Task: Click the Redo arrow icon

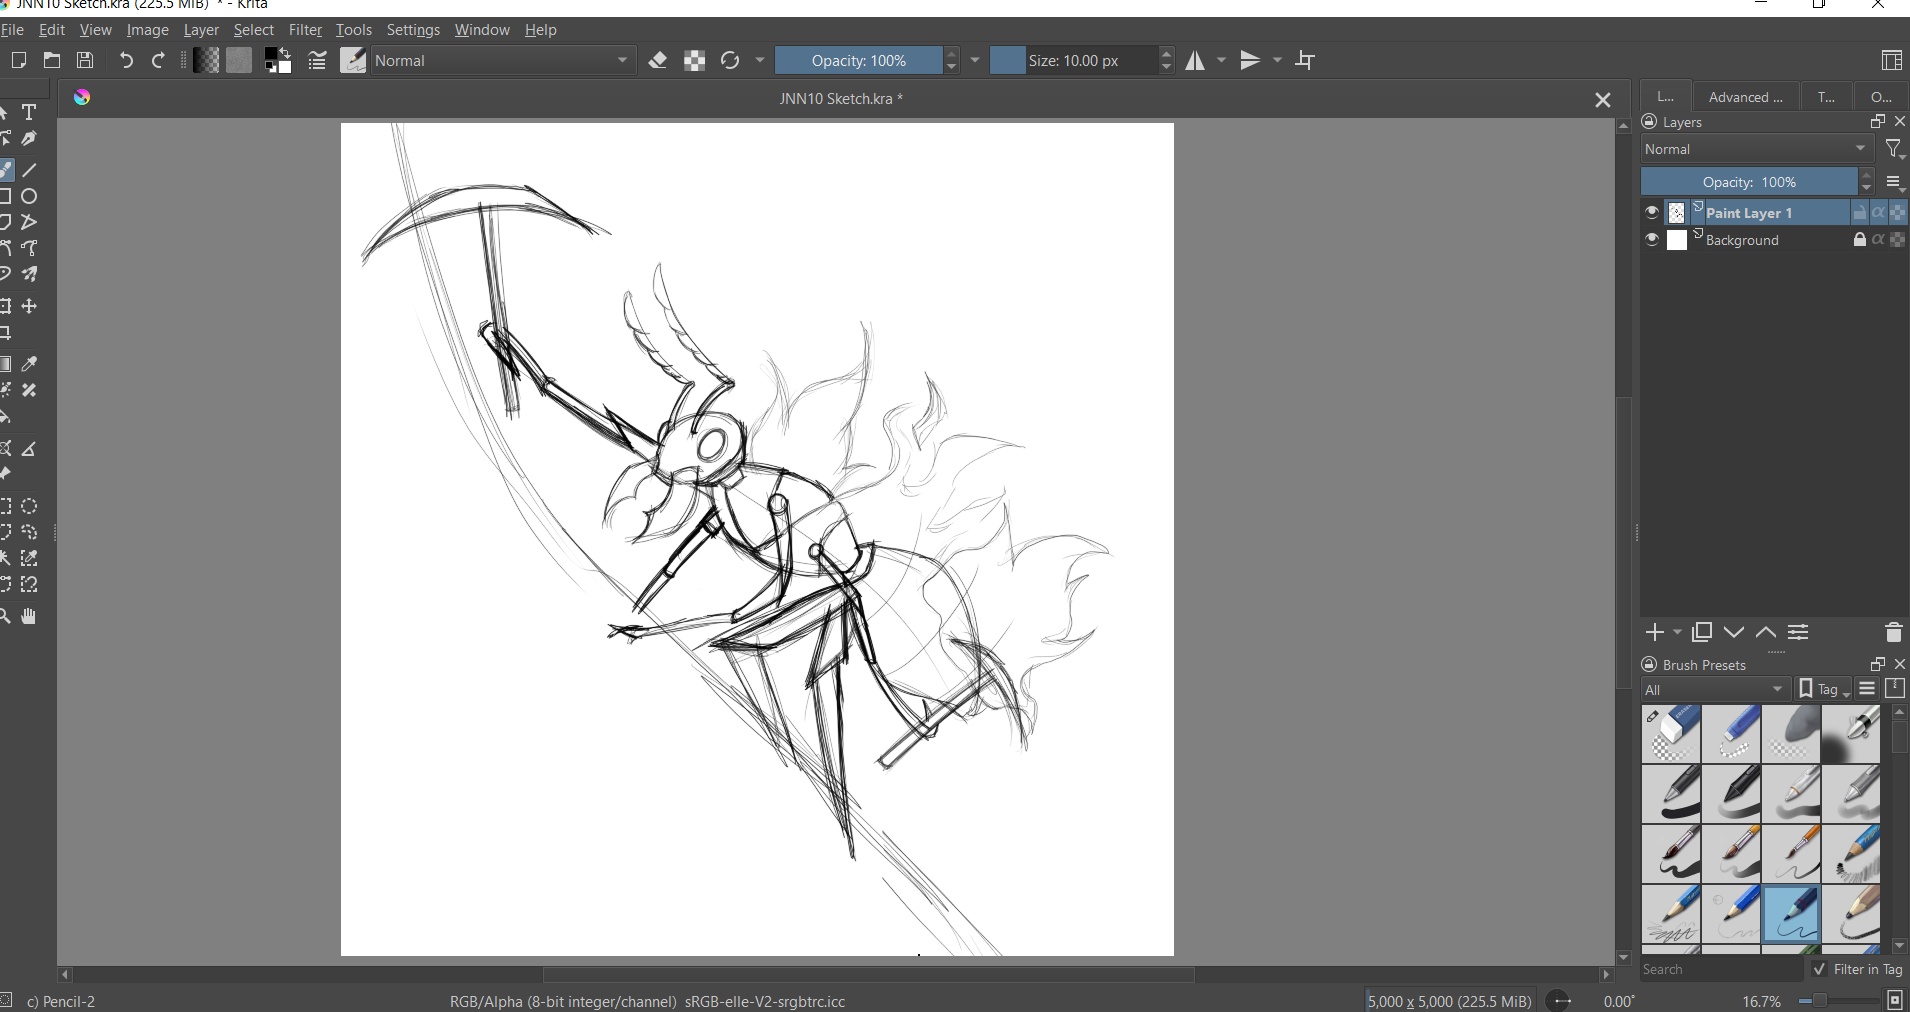Action: click(158, 61)
